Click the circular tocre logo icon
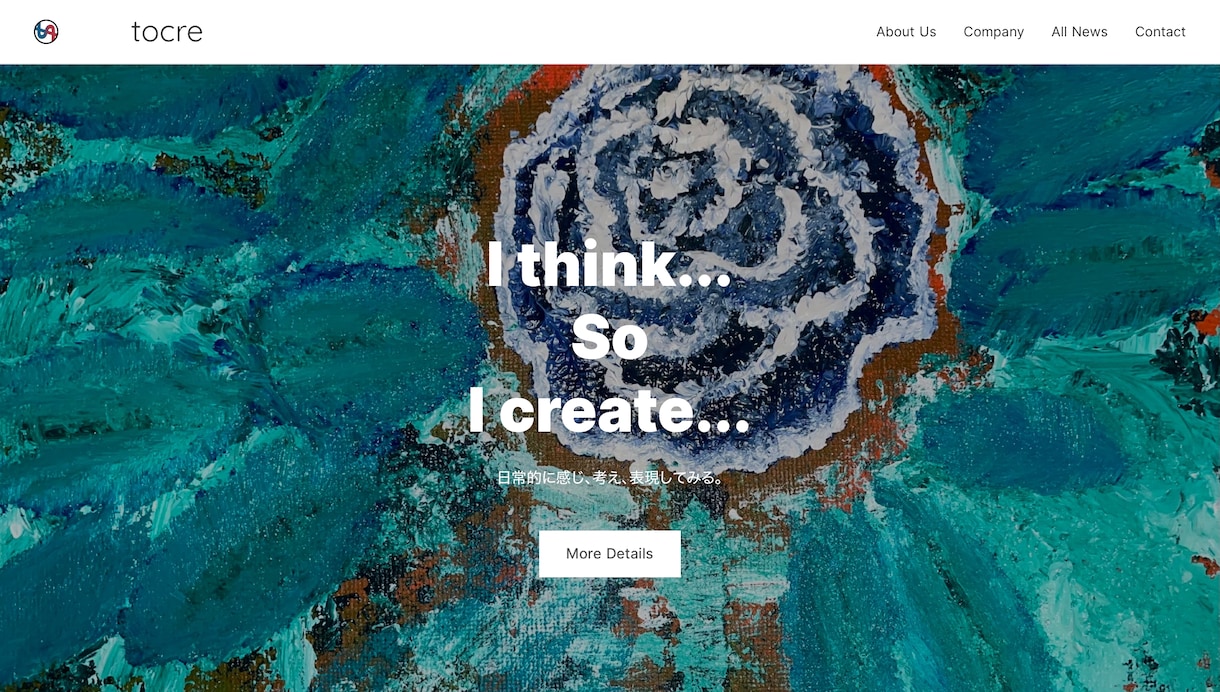The height and width of the screenshot is (692, 1220). point(46,32)
